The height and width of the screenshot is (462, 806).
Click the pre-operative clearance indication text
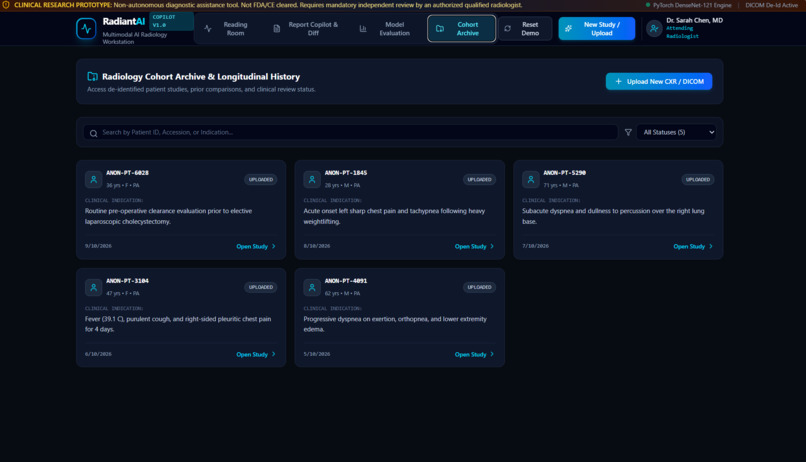169,216
